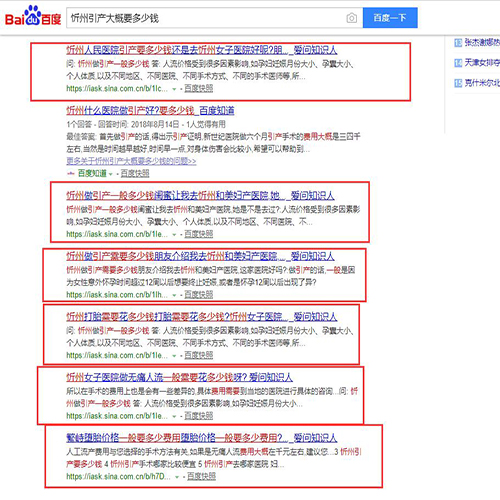Click the URL https://iask.sina.com.cn/b/h7D...
Screen dimensions: 500x500
click(118, 477)
